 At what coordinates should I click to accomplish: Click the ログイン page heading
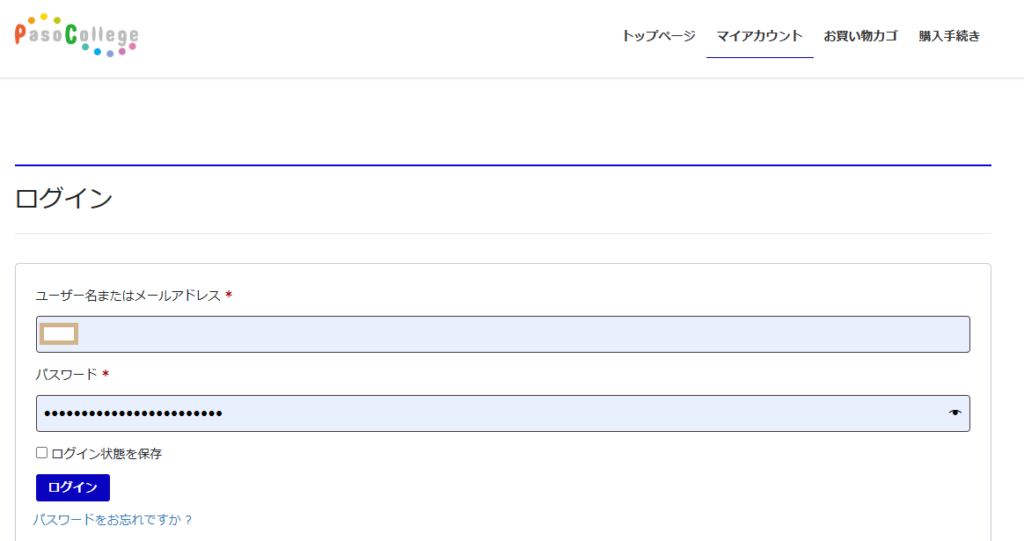tap(64, 198)
